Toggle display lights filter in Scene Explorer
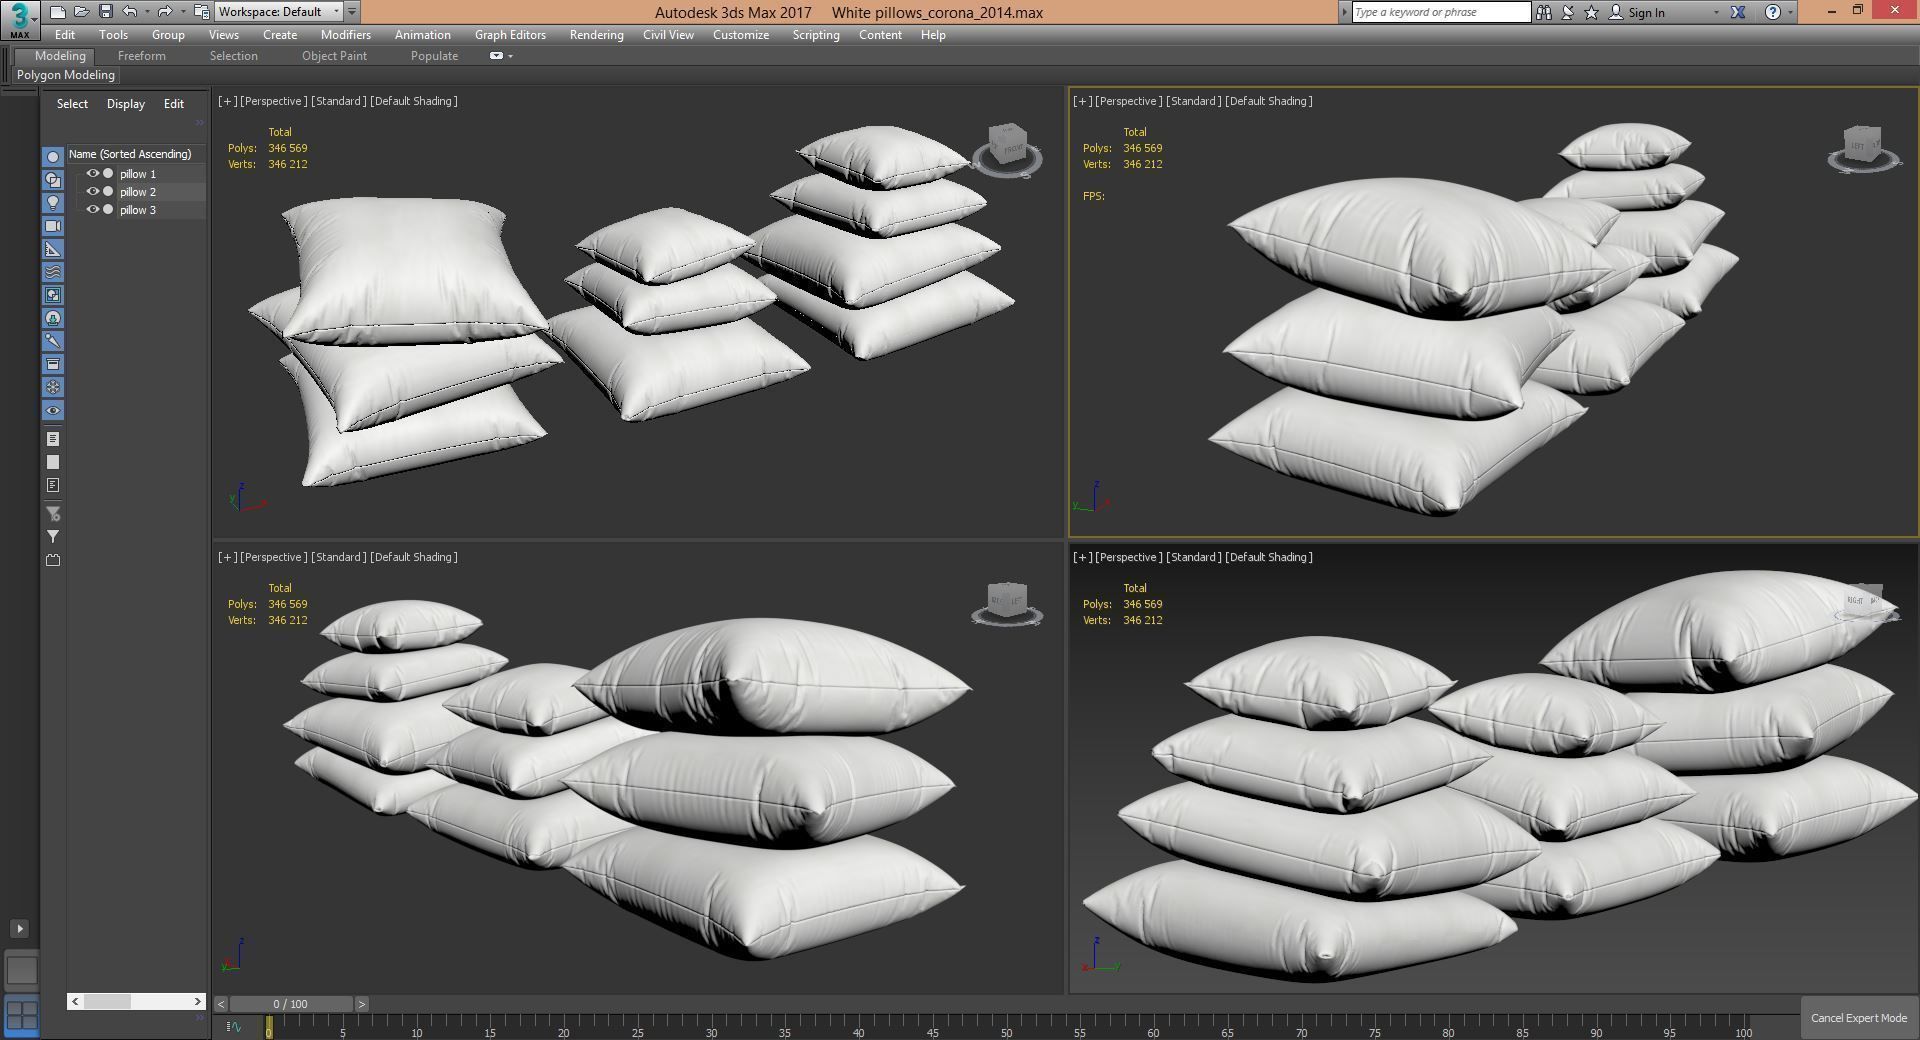 (x=53, y=203)
